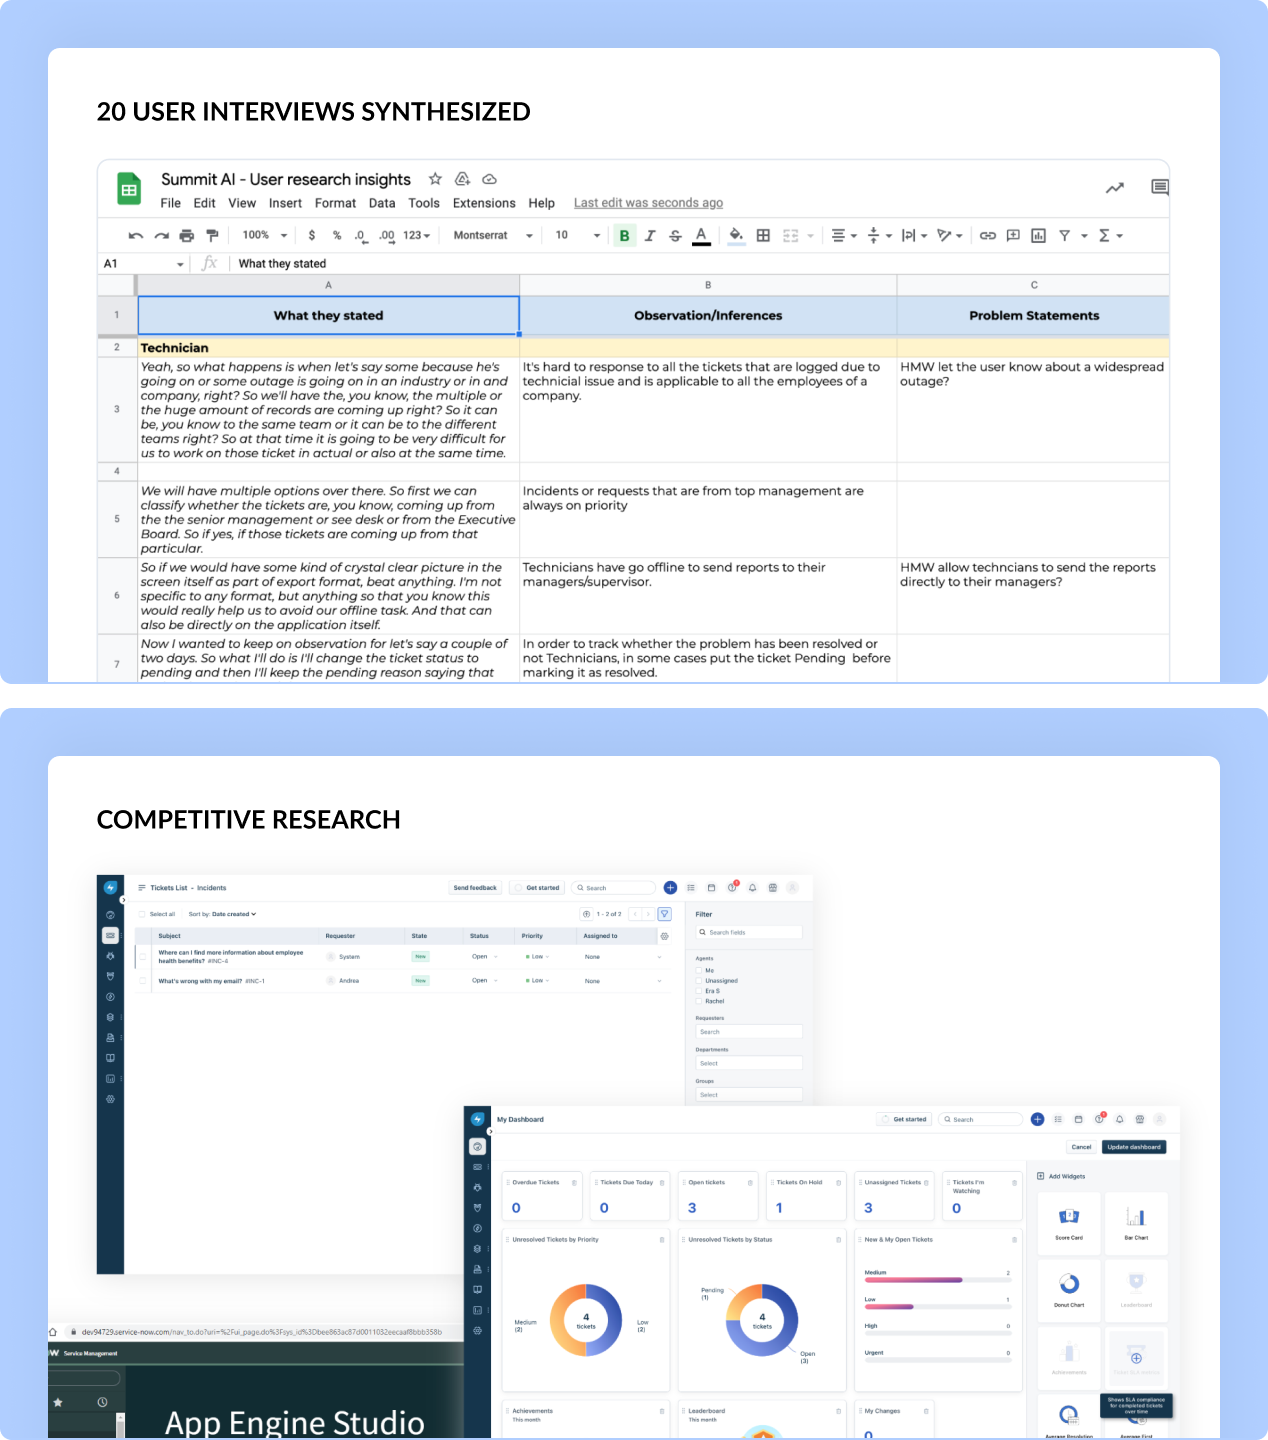
Task: Click the A1 name box
Action: pyautogui.click(x=144, y=264)
